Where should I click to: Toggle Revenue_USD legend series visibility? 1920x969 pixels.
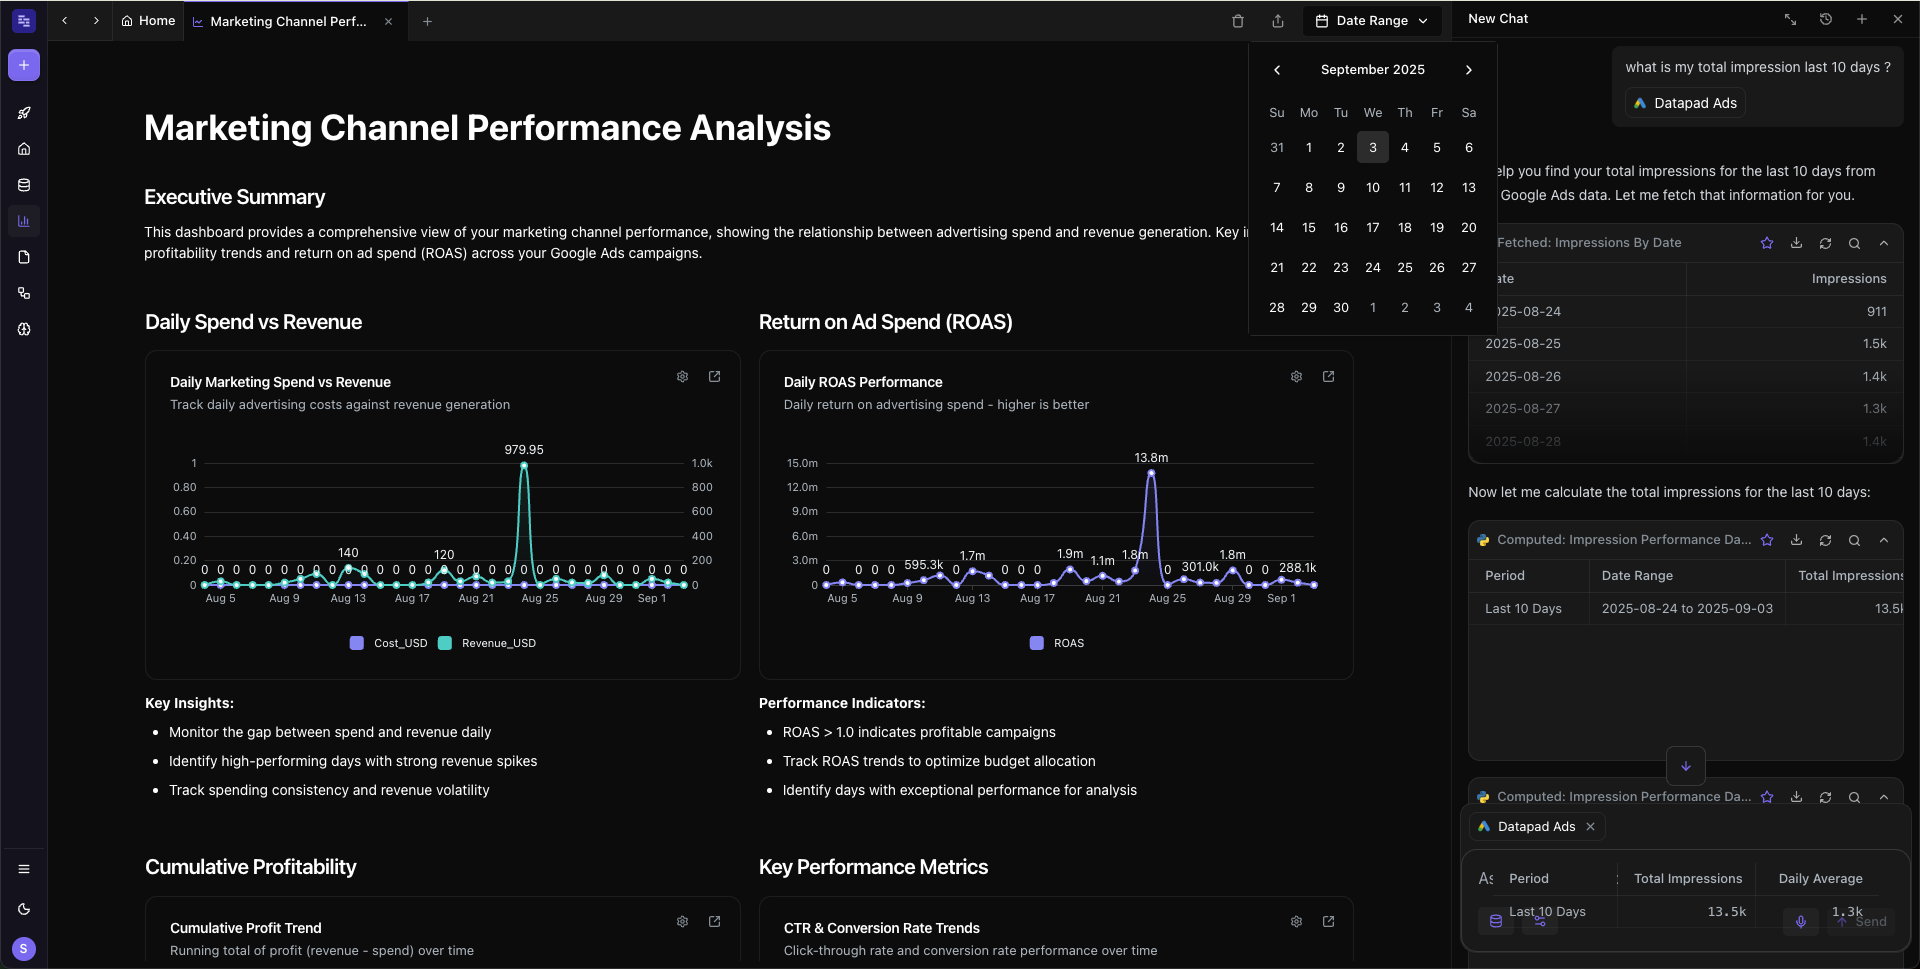coord(488,643)
